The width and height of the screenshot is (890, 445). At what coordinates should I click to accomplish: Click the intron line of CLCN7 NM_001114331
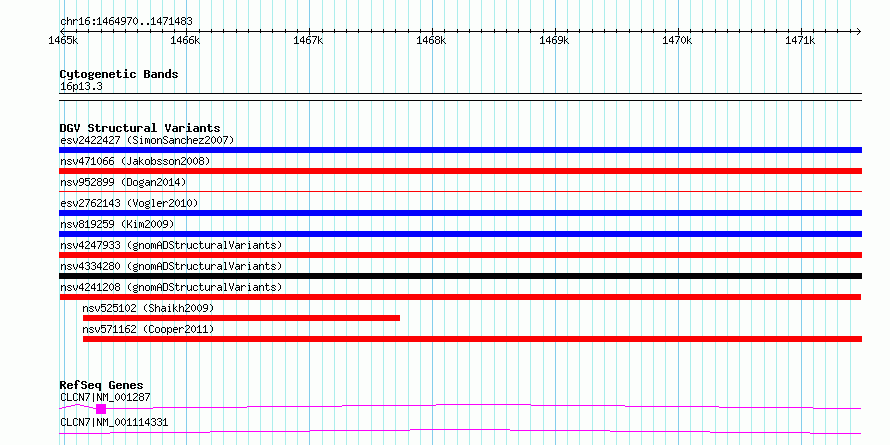click(460, 431)
